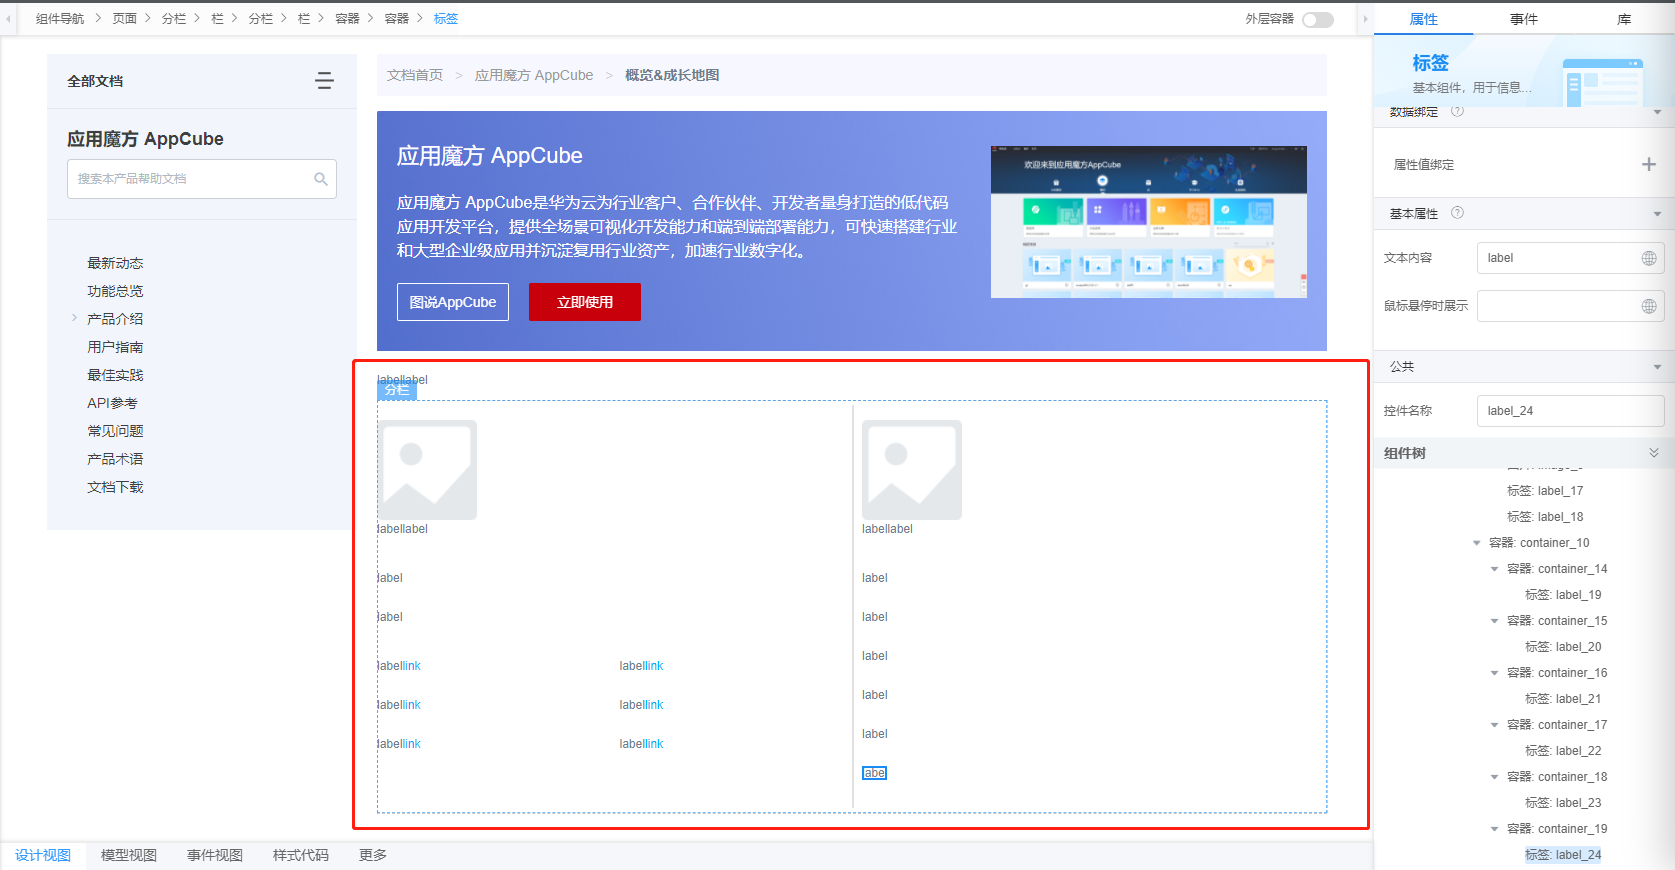The height and width of the screenshot is (870, 1675).
Task: Collapse the 公共 section
Action: 1657,367
